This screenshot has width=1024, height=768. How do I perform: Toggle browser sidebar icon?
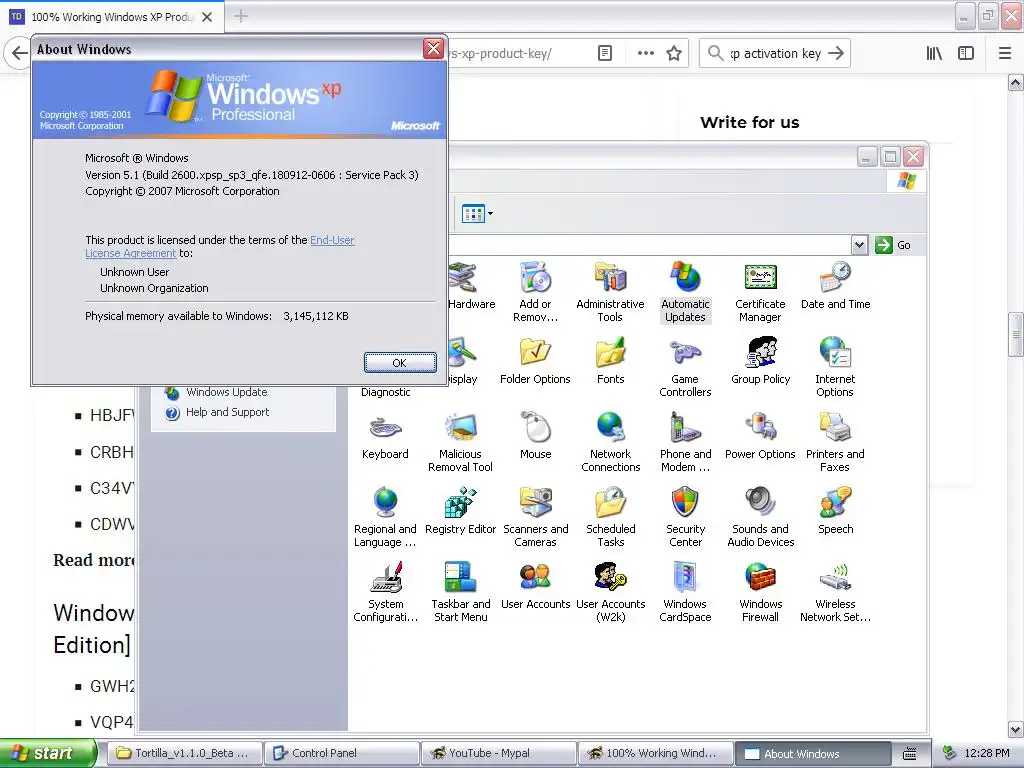coord(965,53)
